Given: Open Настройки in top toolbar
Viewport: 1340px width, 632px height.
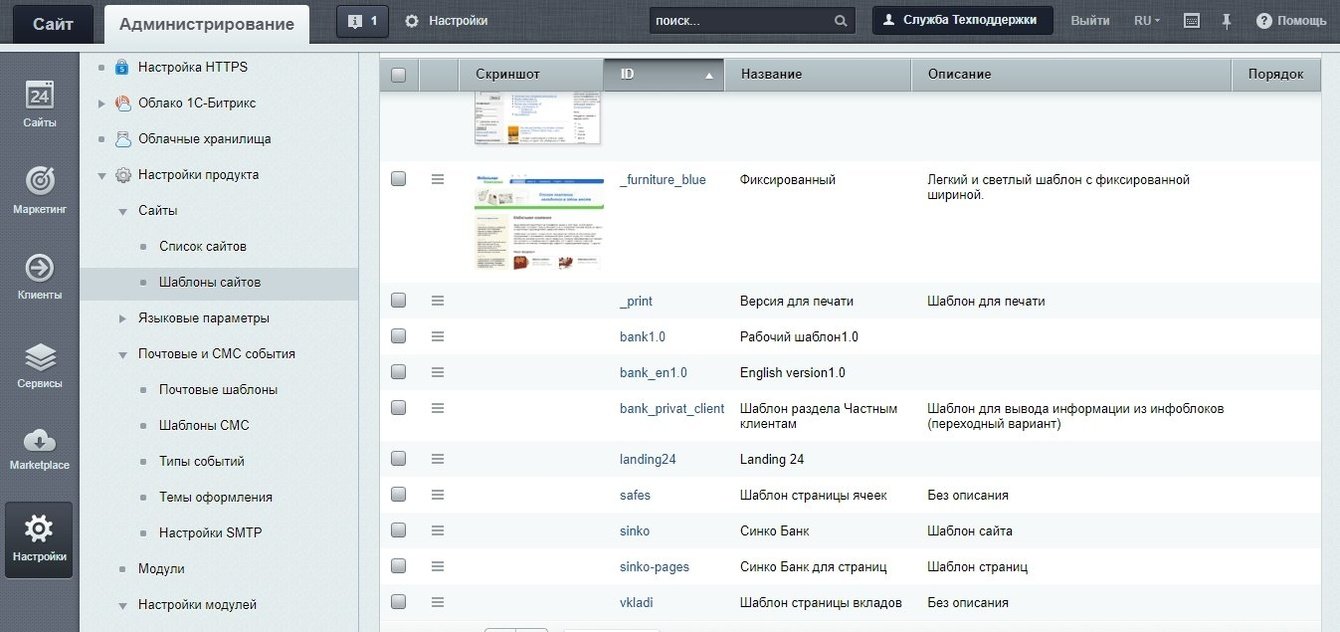Looking at the screenshot, I should [446, 21].
